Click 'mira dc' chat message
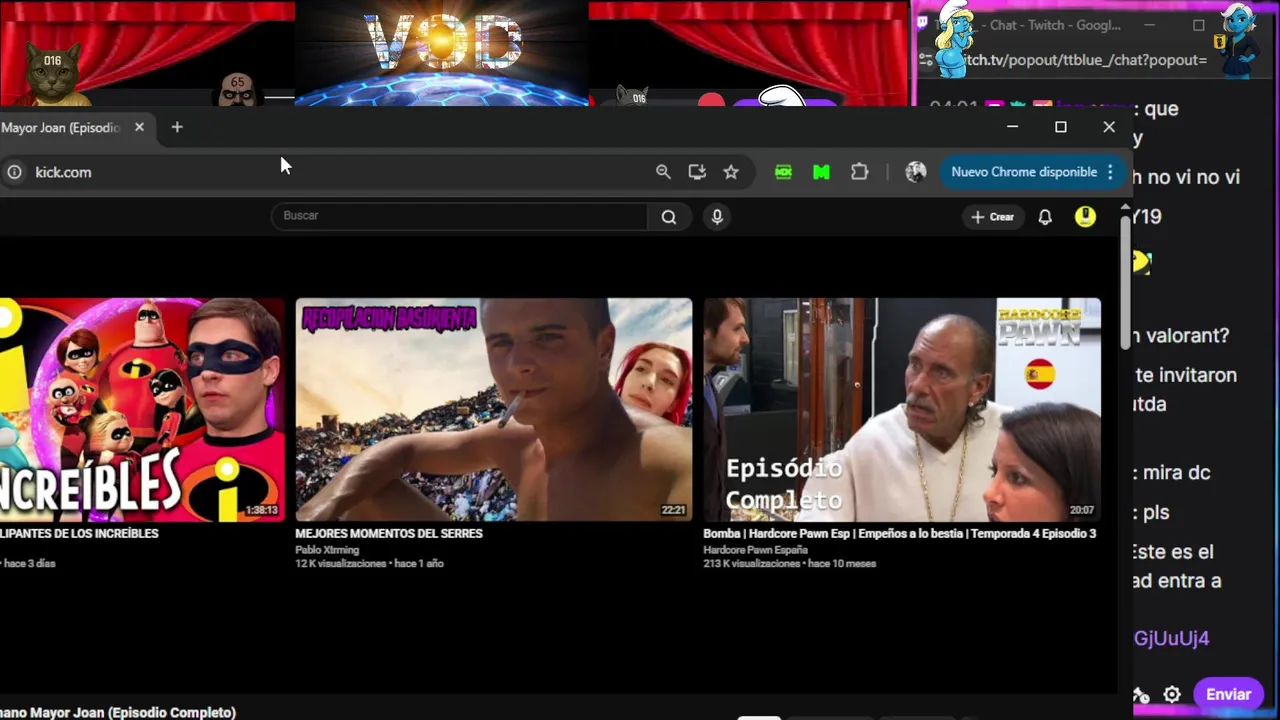Image resolution: width=1280 pixels, height=720 pixels. click(1172, 473)
